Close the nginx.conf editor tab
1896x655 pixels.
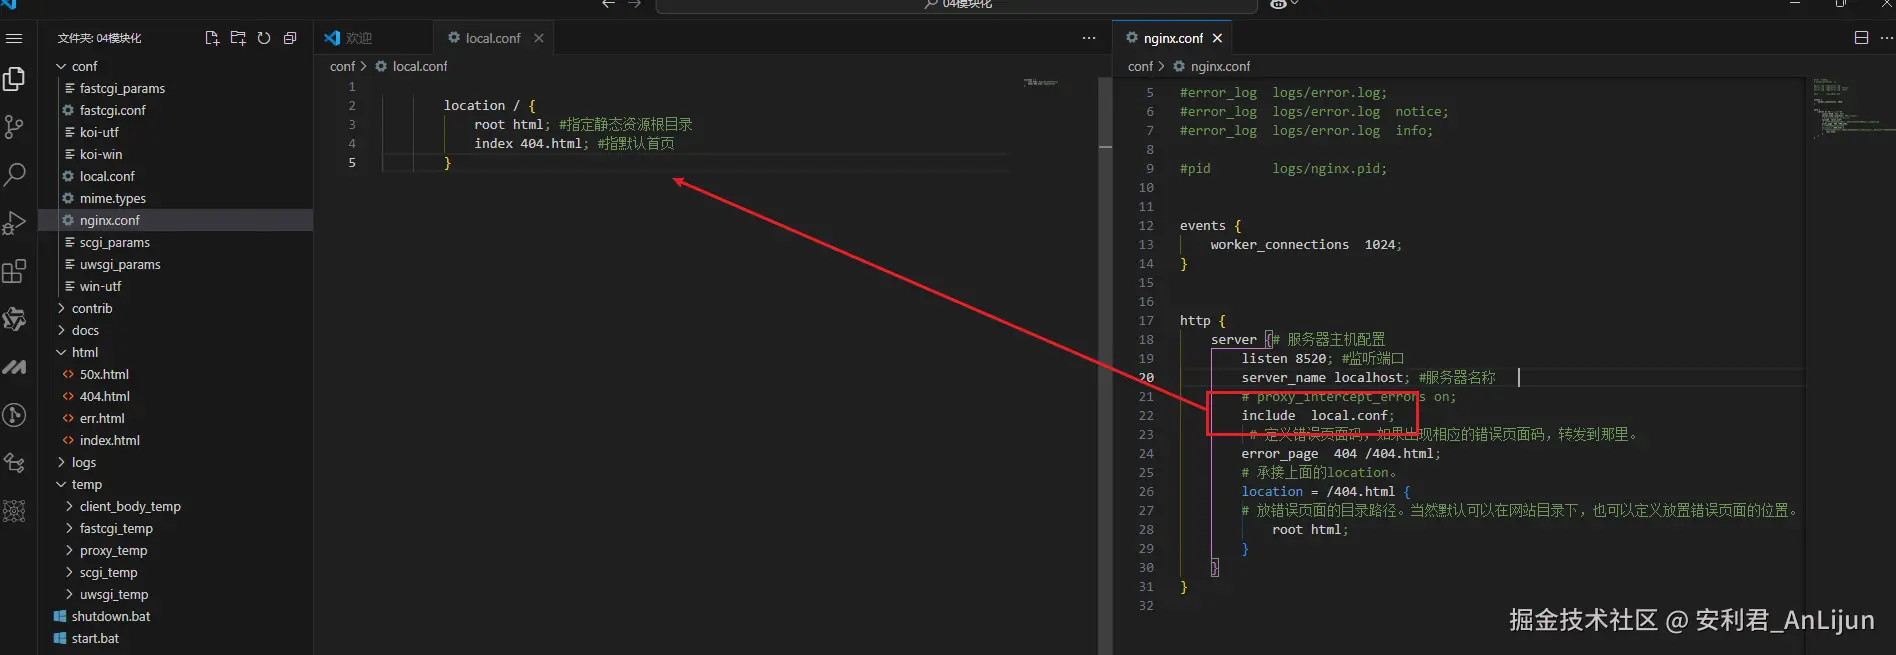pos(1217,38)
